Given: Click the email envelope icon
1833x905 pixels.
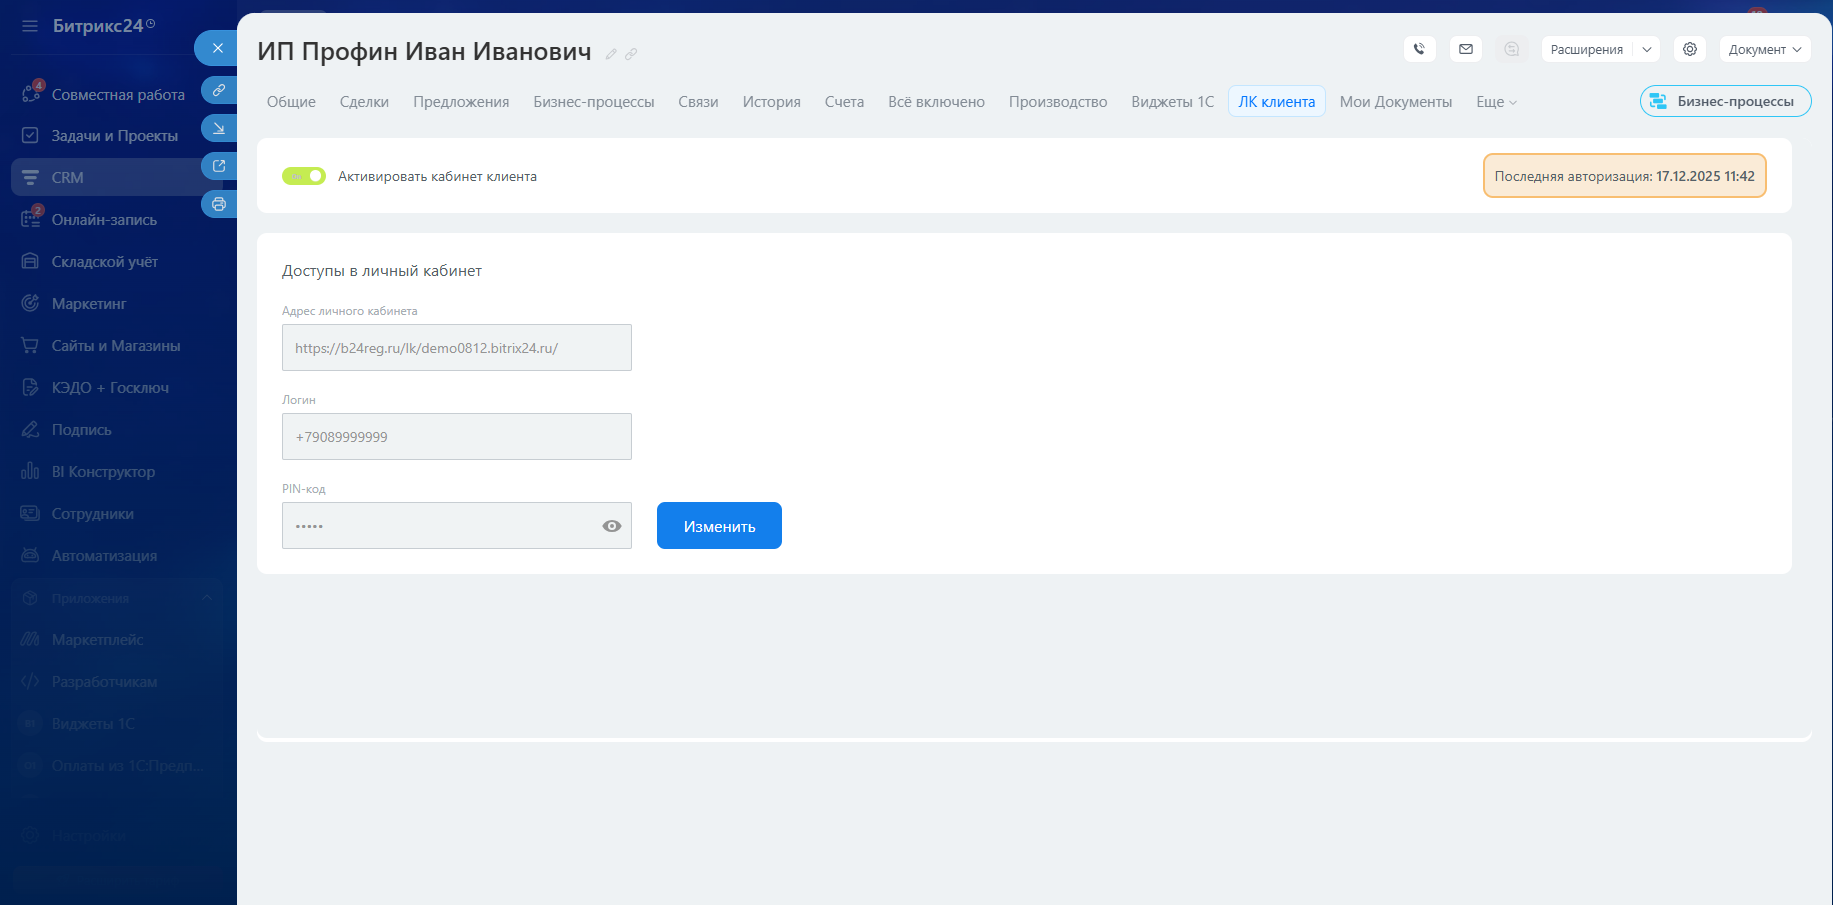Looking at the screenshot, I should [1465, 49].
